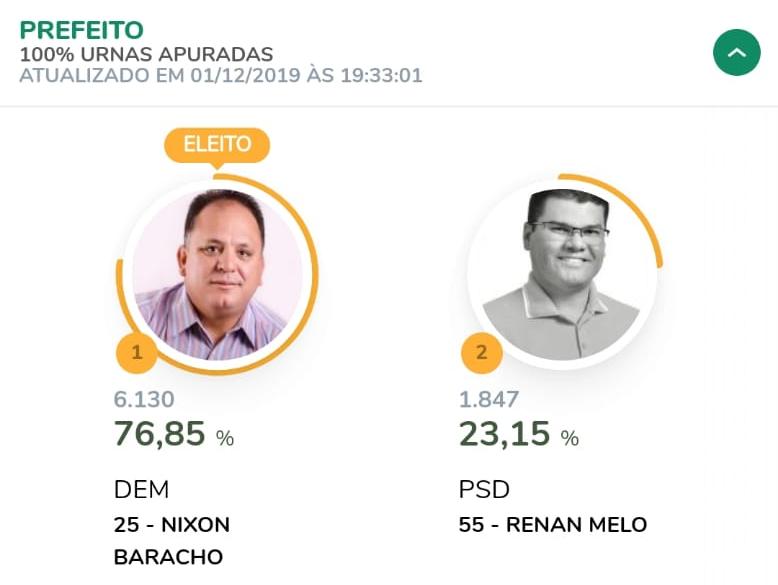Click the ELEITO badge

[217, 145]
